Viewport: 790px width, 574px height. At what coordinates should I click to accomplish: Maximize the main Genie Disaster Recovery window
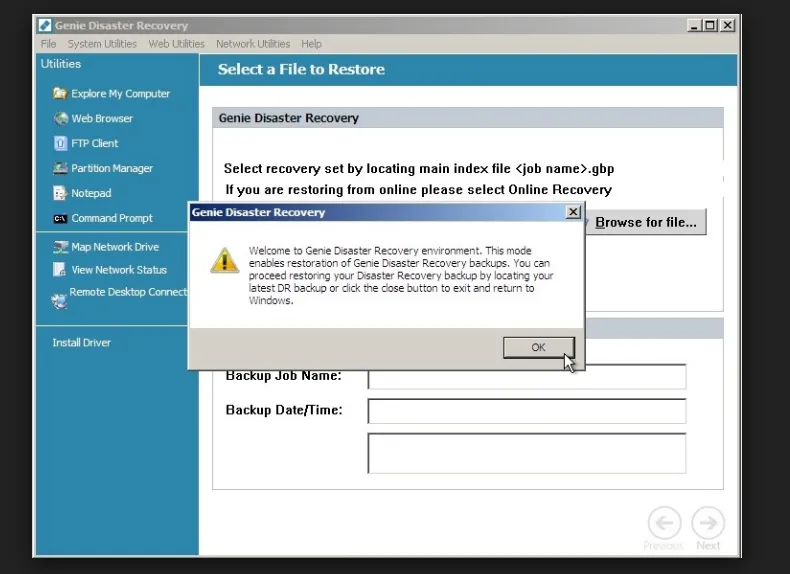click(x=710, y=25)
